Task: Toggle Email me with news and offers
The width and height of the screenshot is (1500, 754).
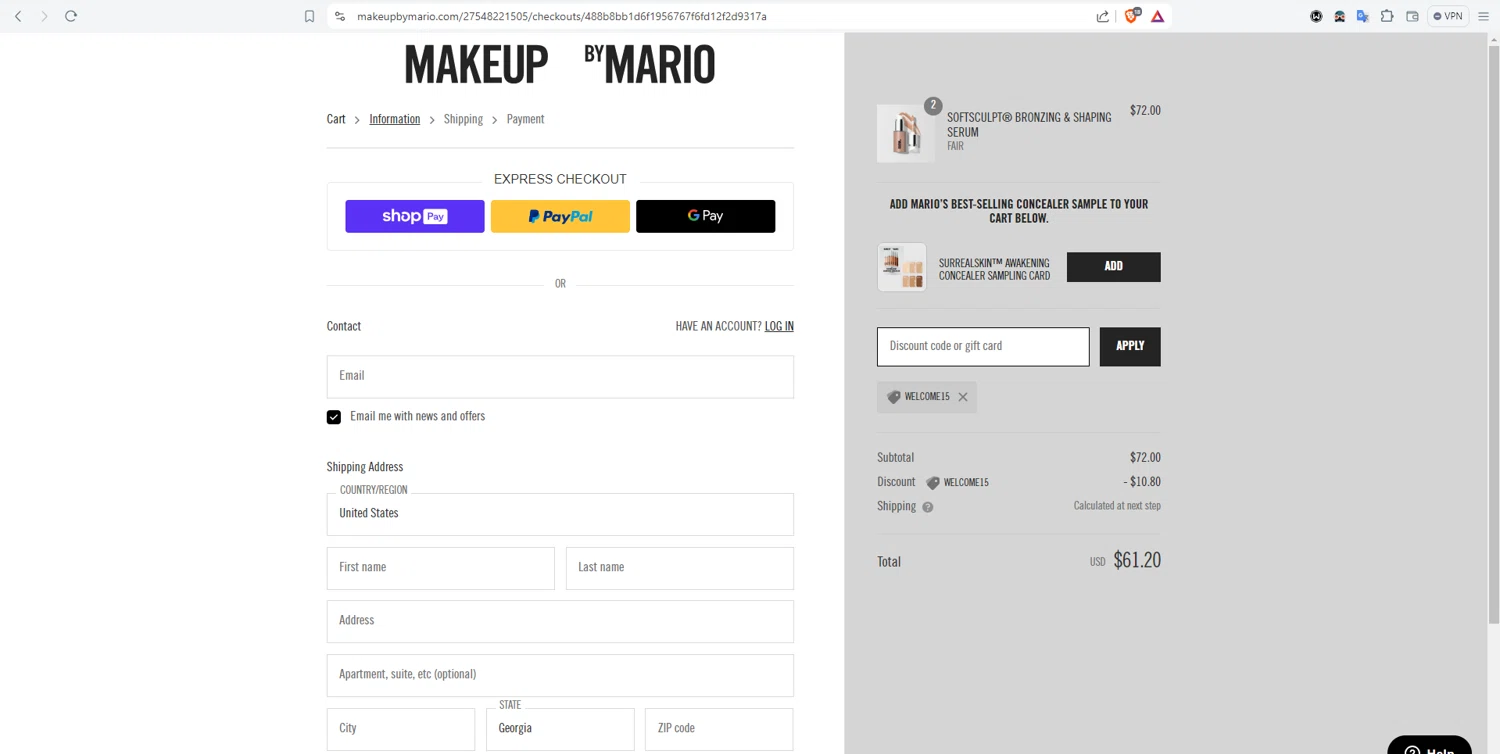Action: pos(334,417)
